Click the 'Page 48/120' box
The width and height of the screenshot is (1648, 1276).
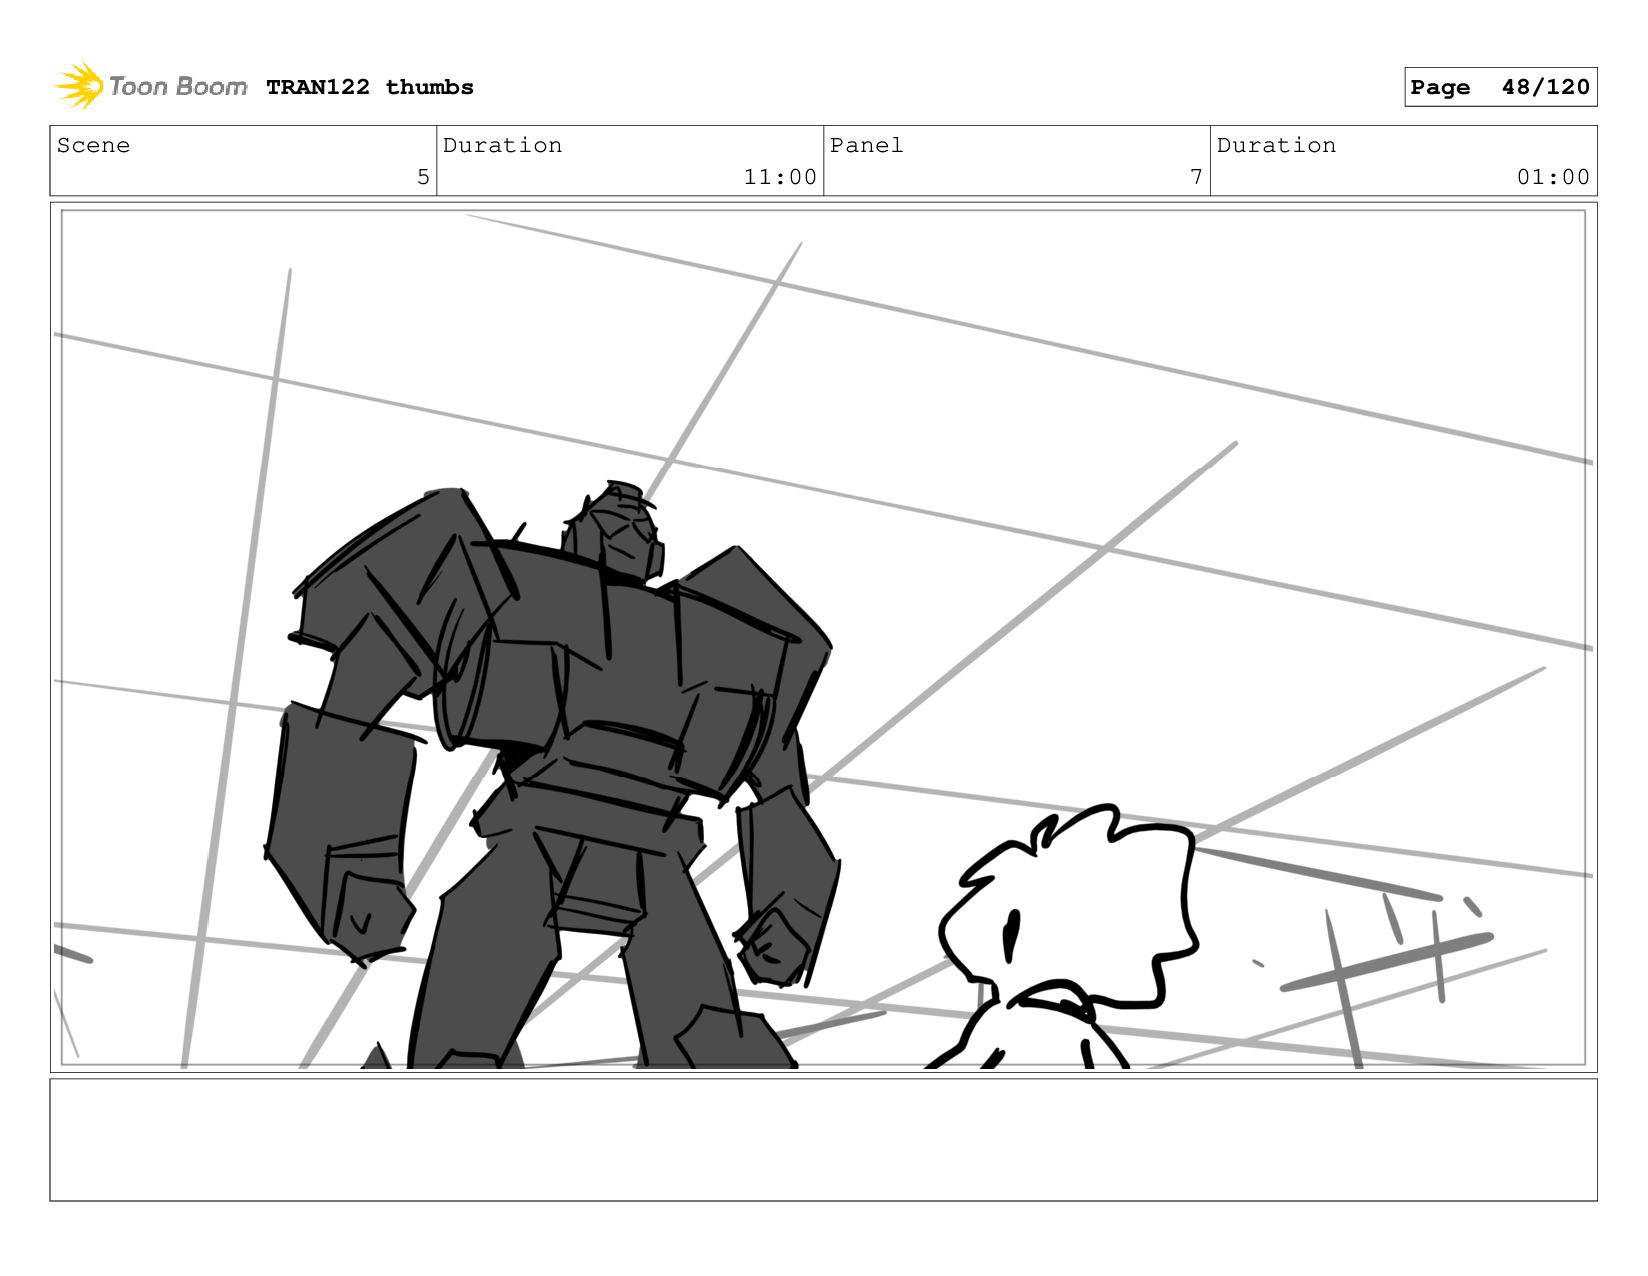1500,87
